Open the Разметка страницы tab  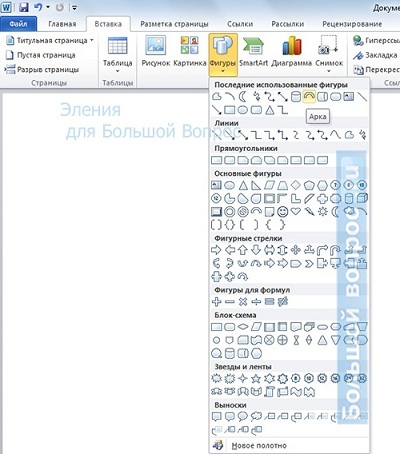pos(174,24)
